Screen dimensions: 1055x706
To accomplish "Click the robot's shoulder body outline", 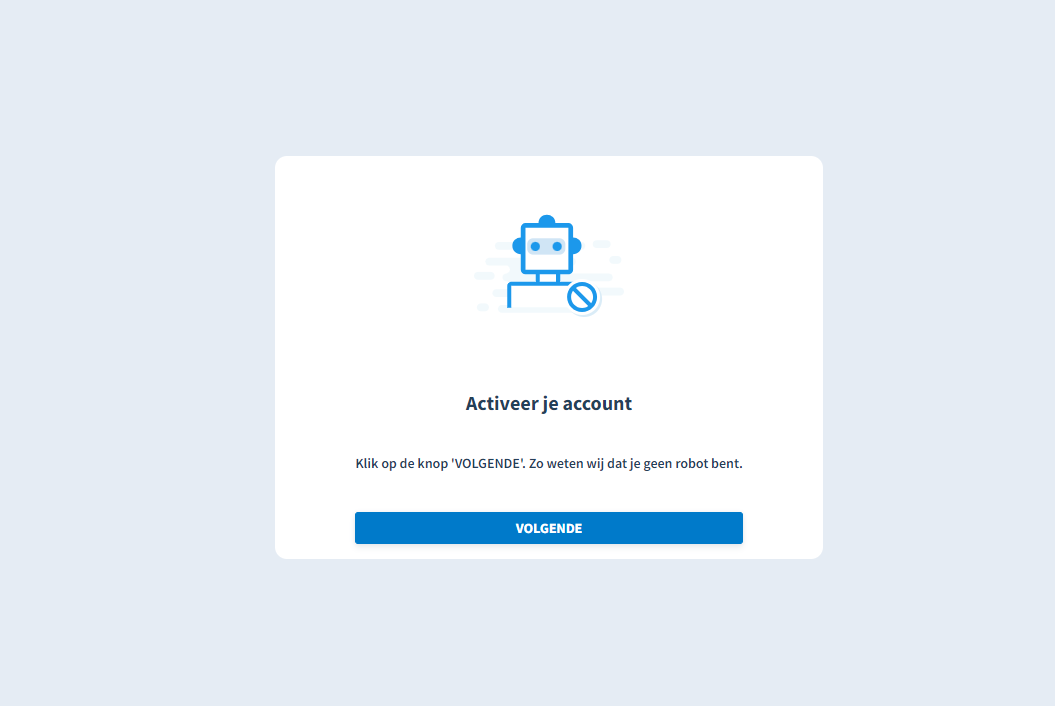I will [538, 295].
